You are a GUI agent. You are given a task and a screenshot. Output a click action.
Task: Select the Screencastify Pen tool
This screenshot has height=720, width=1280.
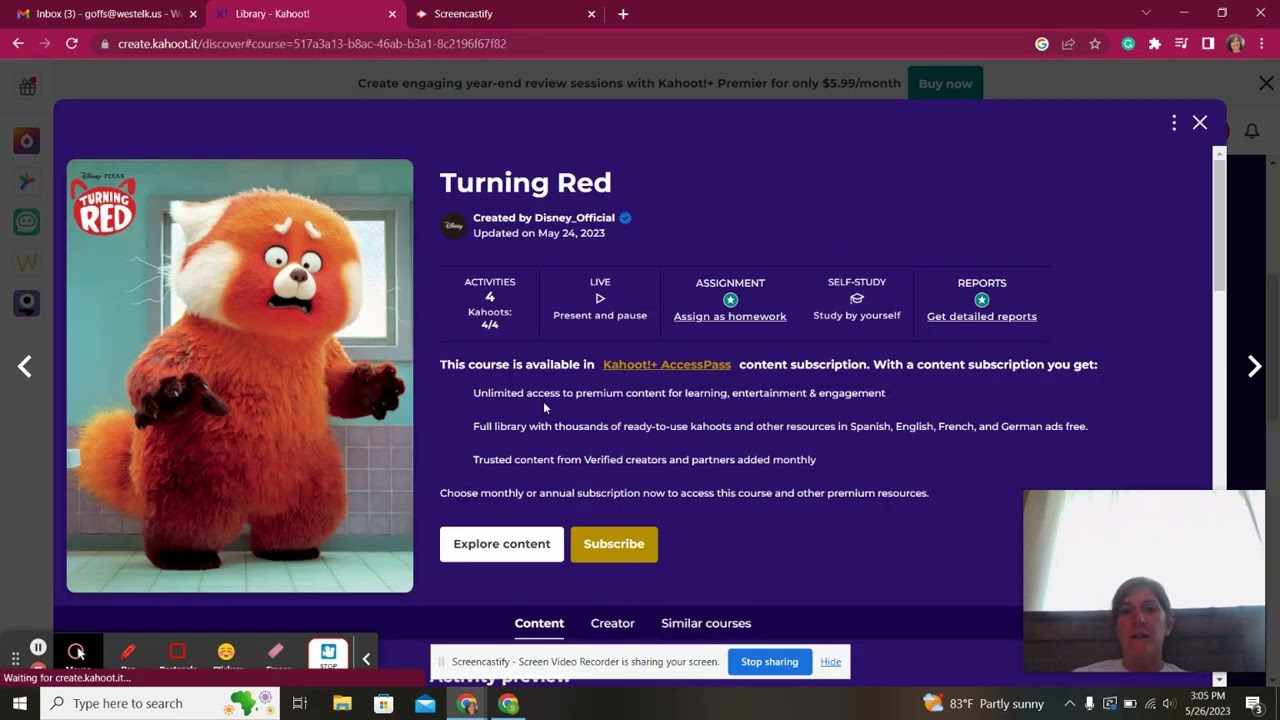[128, 655]
